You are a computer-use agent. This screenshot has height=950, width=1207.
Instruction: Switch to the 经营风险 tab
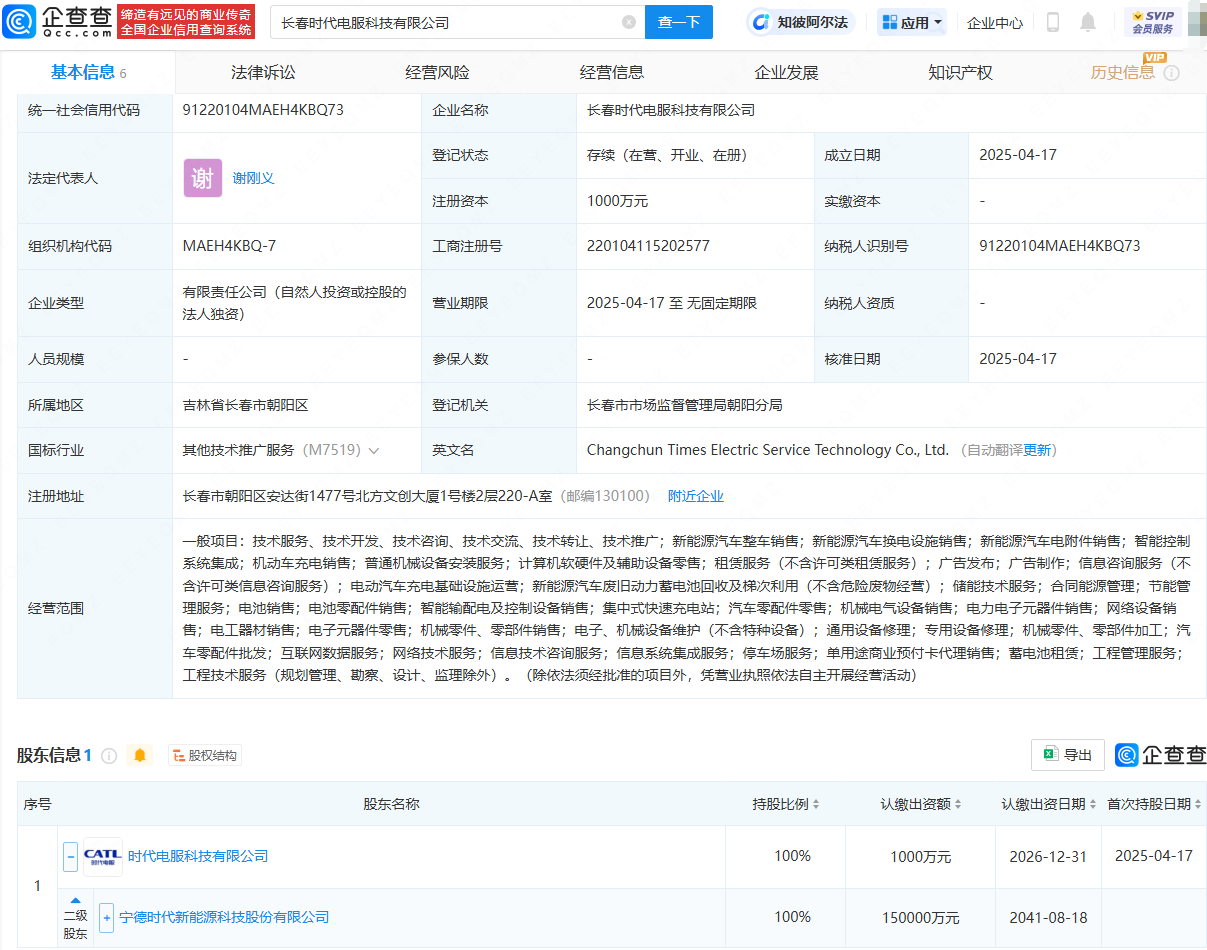pyautogui.click(x=437, y=72)
